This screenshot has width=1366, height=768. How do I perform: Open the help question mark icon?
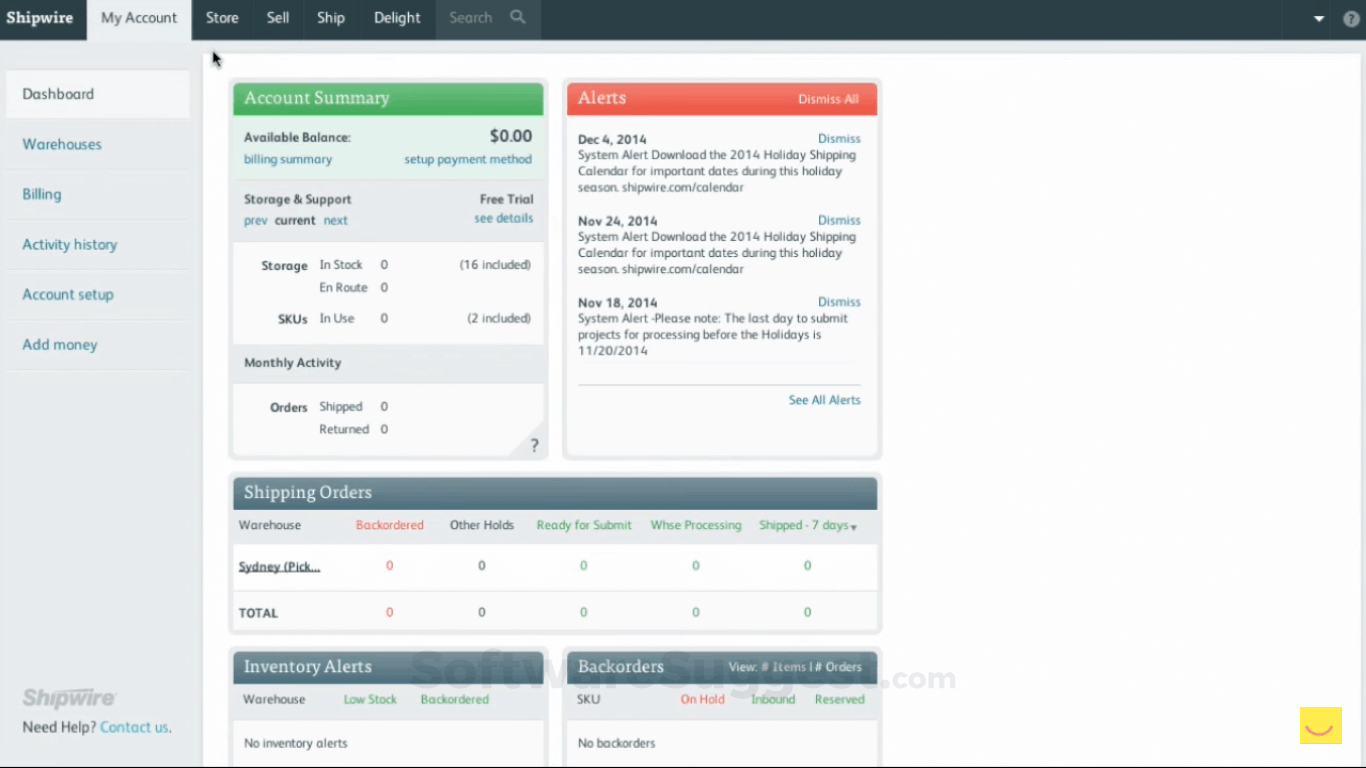pyautogui.click(x=1351, y=19)
